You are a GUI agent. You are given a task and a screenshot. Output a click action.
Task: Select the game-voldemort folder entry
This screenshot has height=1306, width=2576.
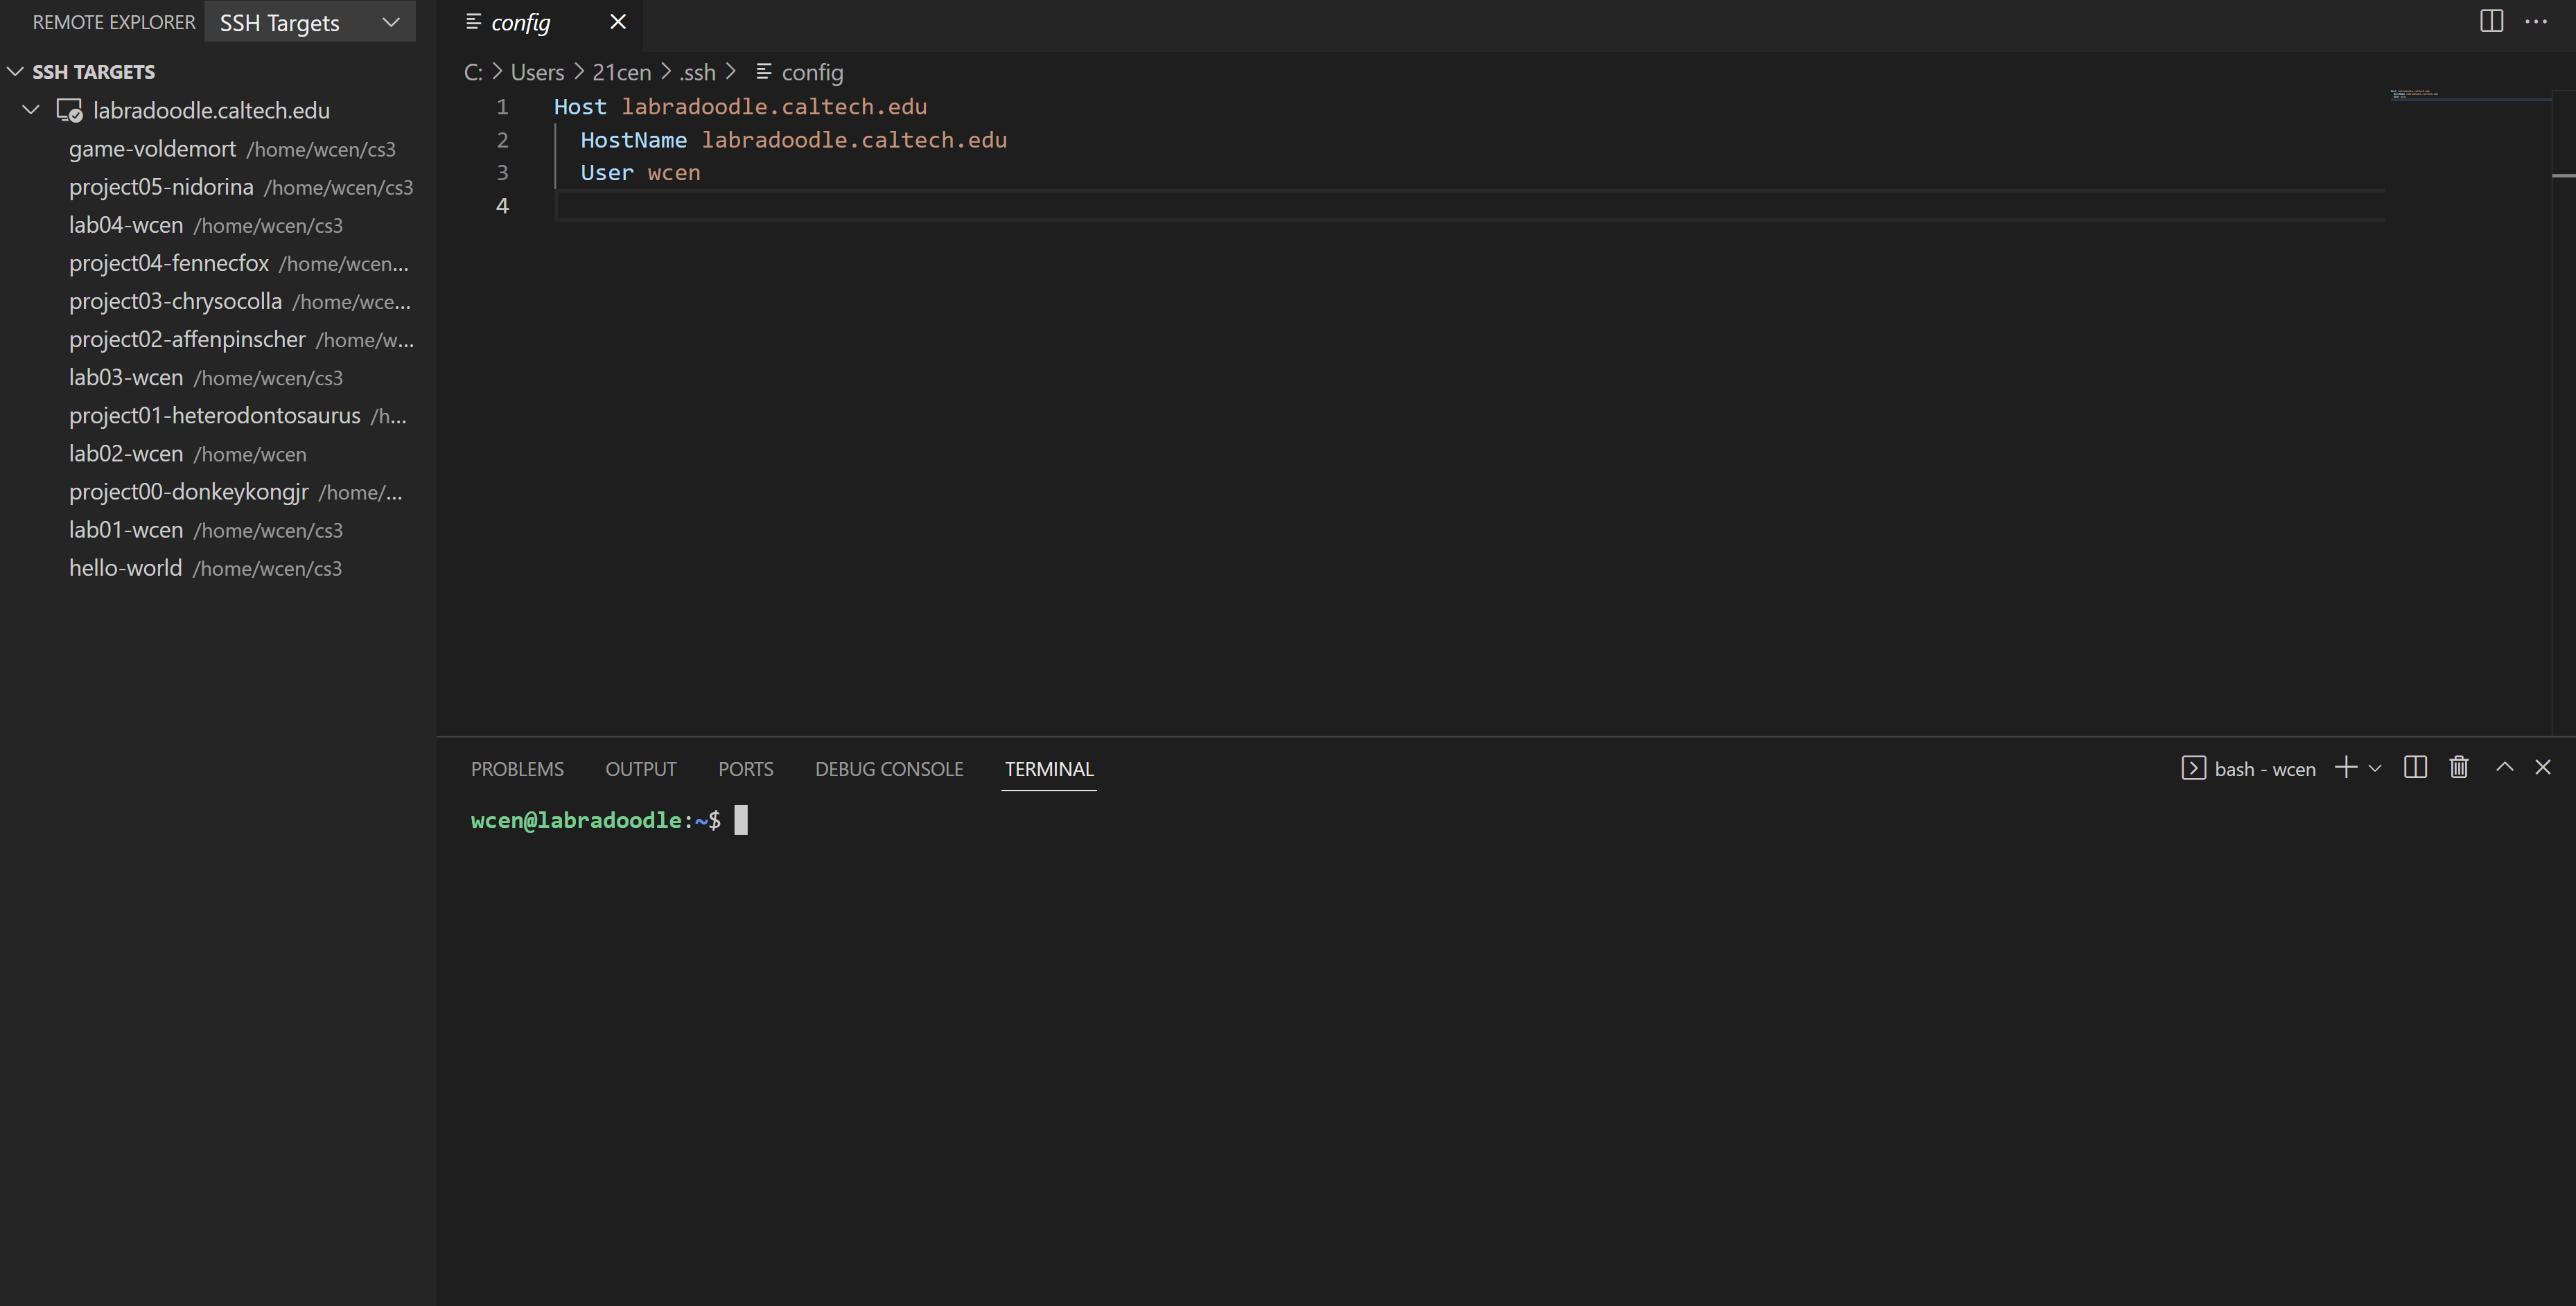pos(152,149)
